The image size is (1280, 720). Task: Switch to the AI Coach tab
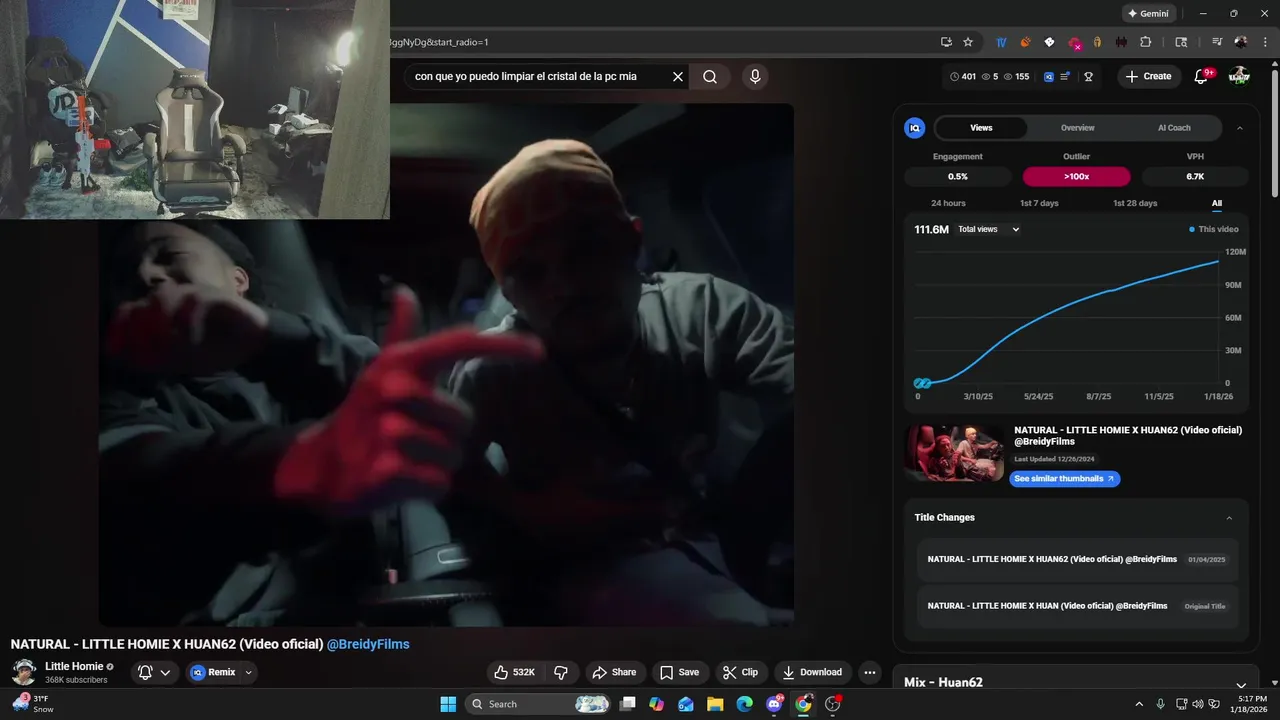(1174, 128)
